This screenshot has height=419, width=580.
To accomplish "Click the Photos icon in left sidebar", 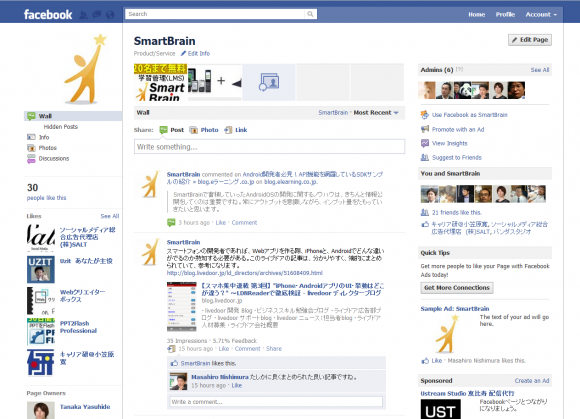I will (31, 148).
